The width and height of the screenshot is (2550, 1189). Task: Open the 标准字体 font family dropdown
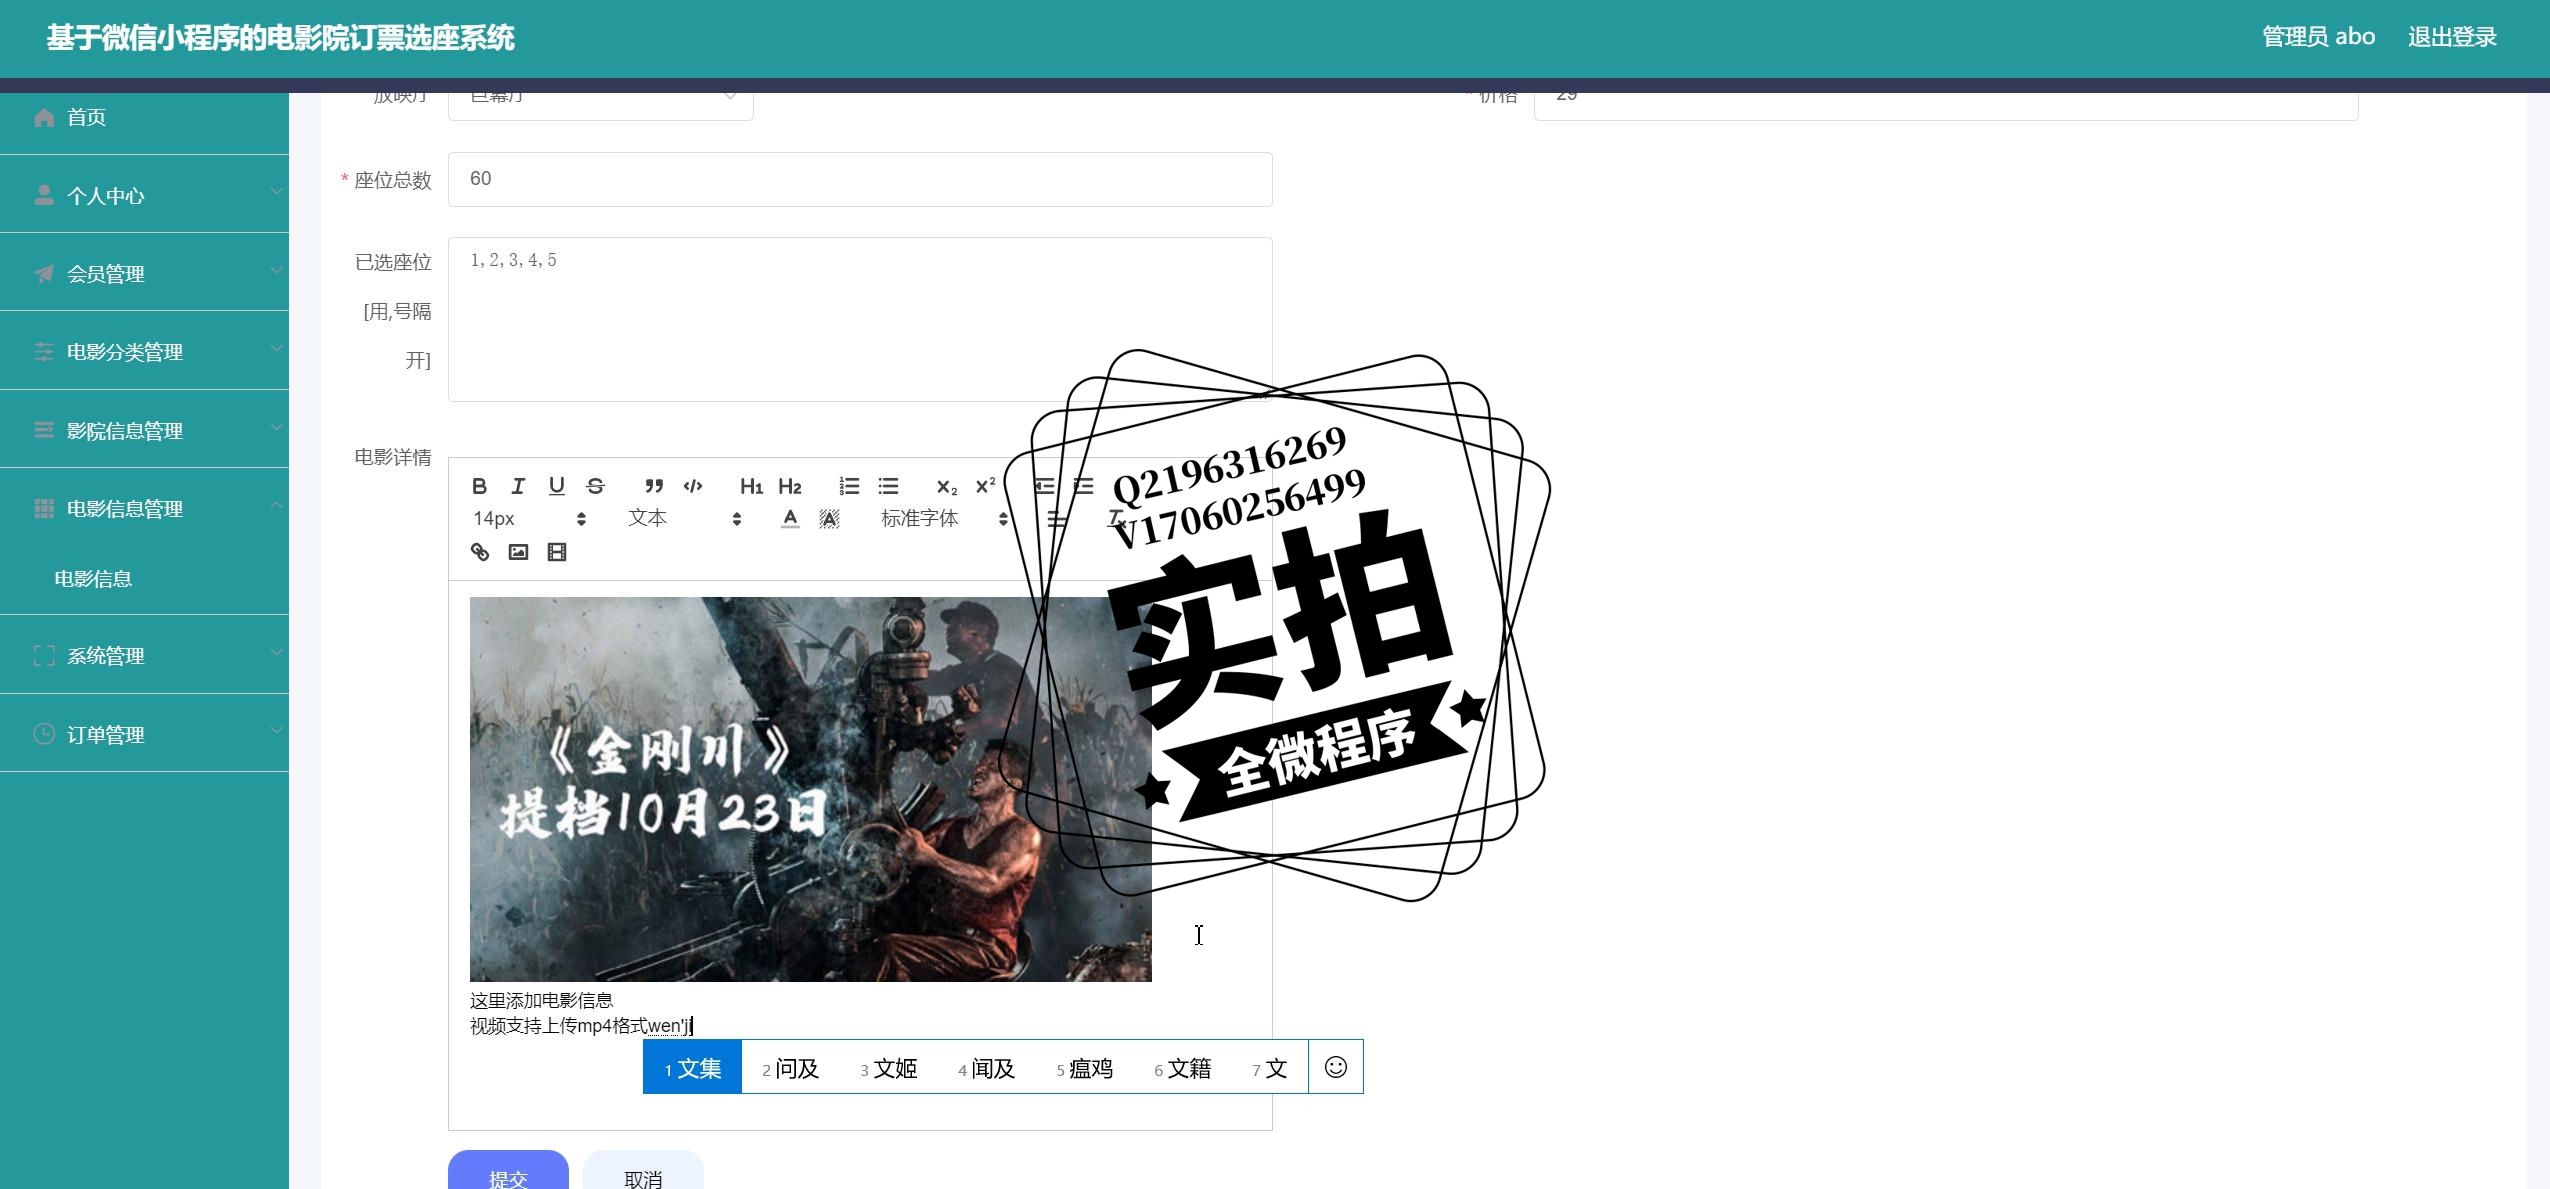click(945, 518)
